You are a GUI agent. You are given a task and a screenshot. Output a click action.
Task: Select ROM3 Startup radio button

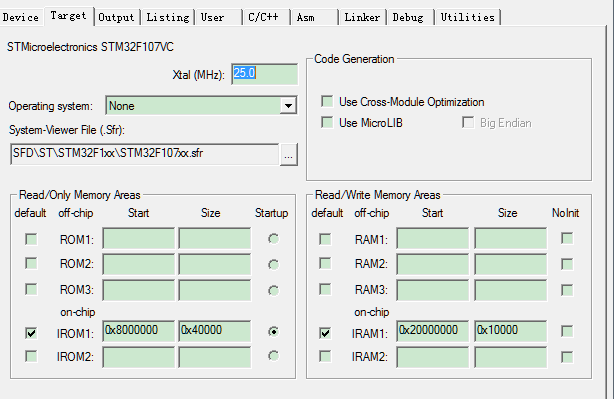tap(273, 291)
